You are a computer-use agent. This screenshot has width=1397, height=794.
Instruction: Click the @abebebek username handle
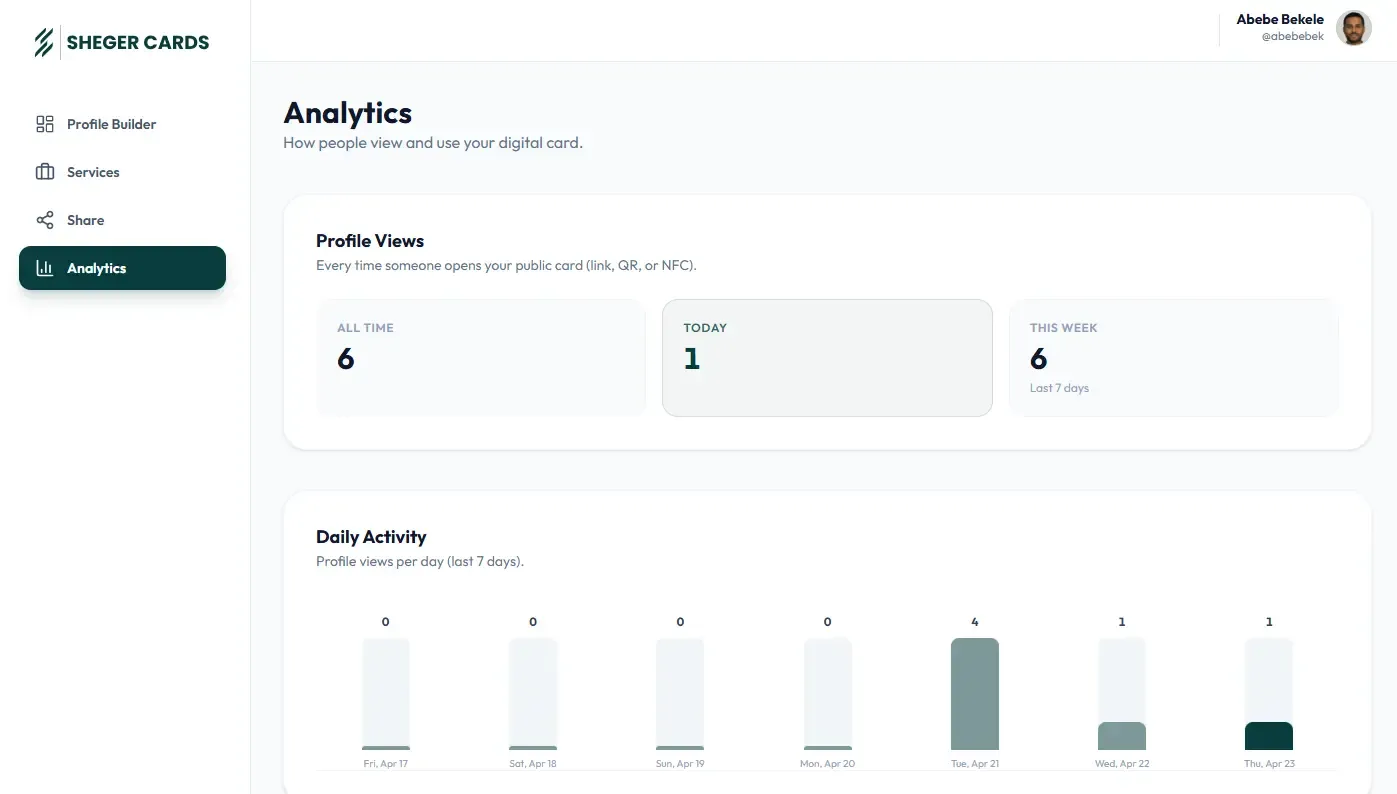point(1292,36)
